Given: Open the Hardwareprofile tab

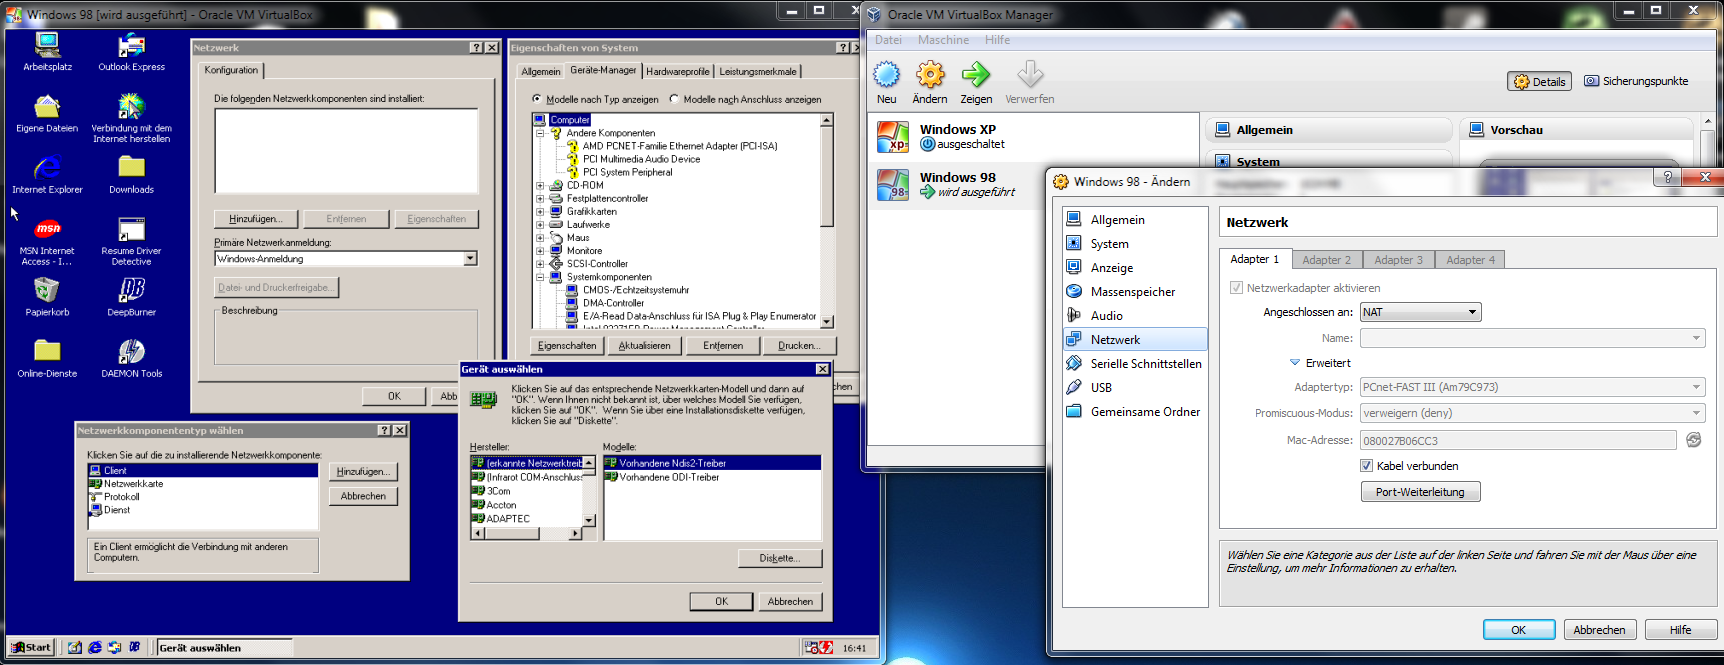Looking at the screenshot, I should coord(678,72).
